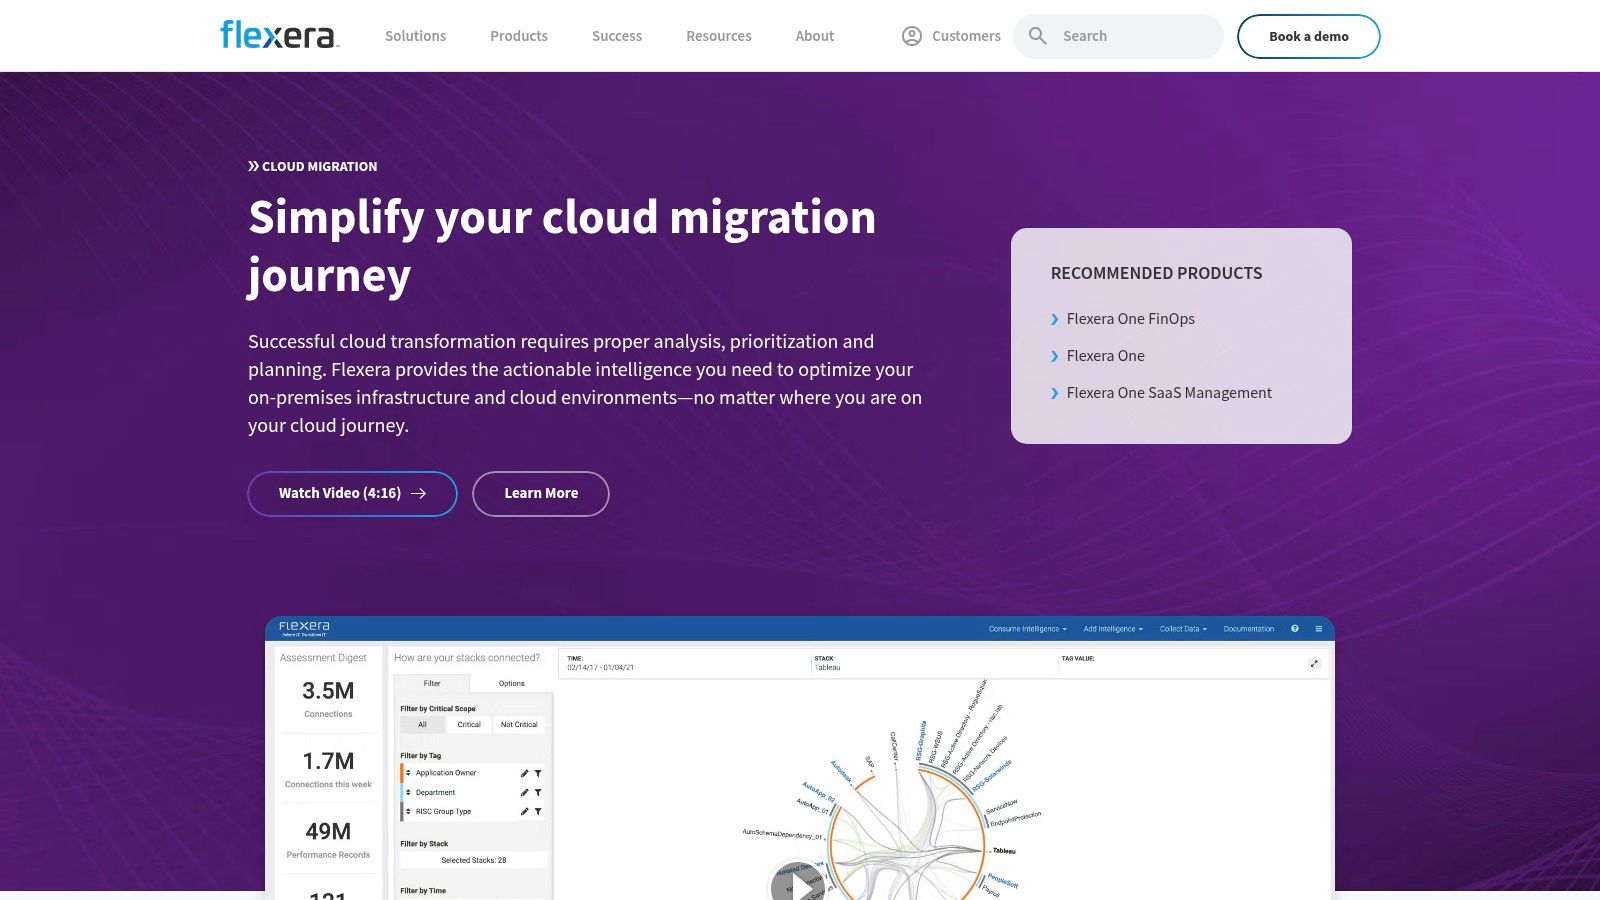
Task: Open the Resources navigation menu
Action: [719, 36]
